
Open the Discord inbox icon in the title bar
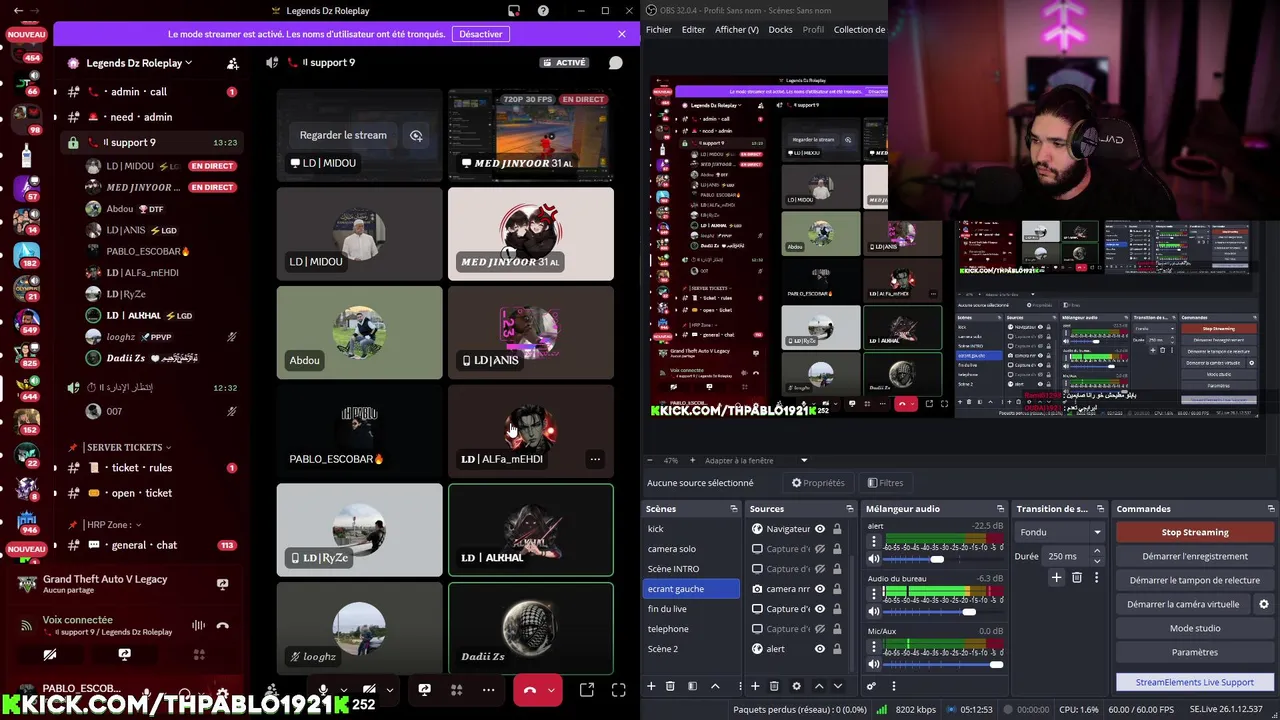(514, 11)
